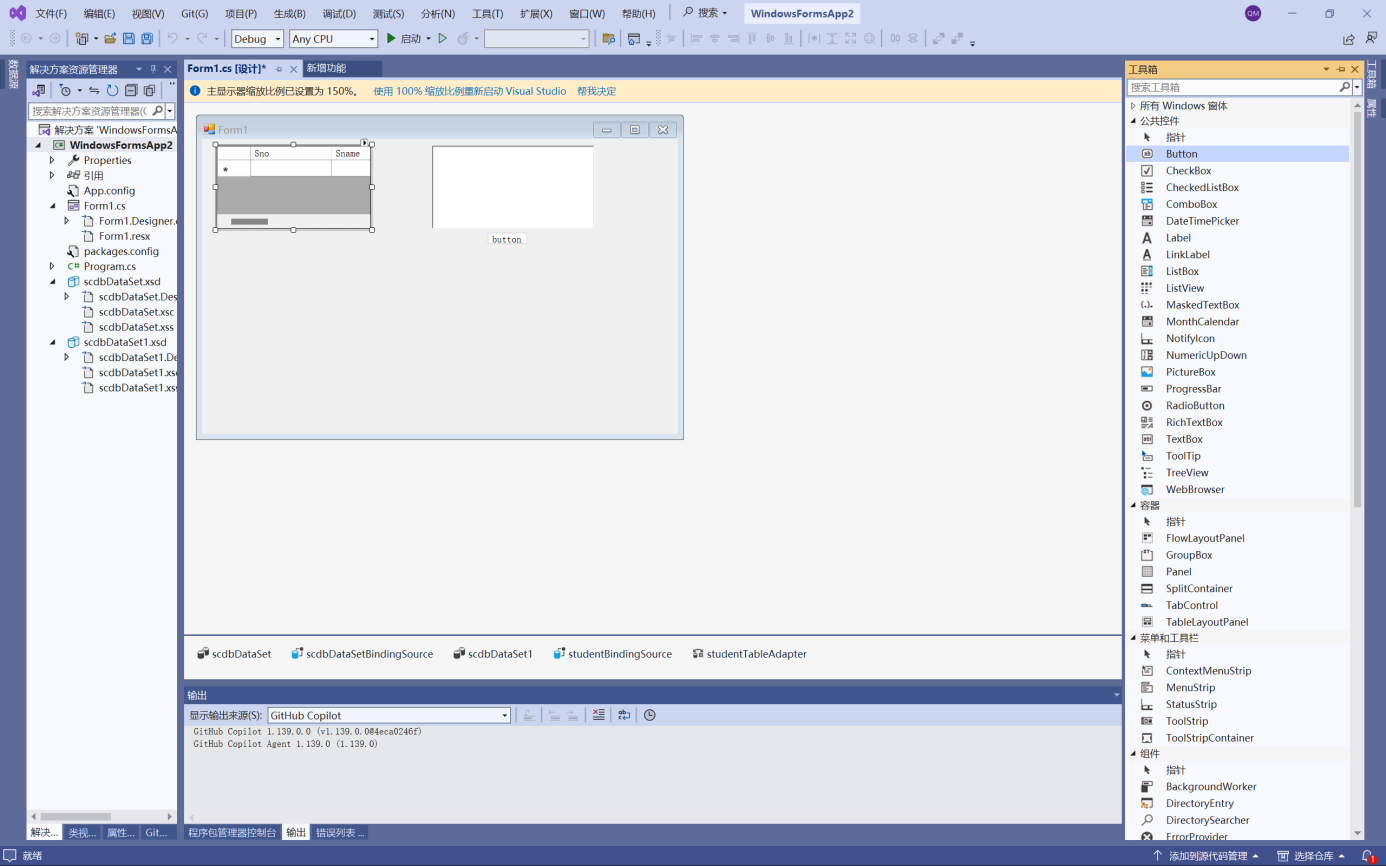Image resolution: width=1386 pixels, height=866 pixels.
Task: Expand the 所有 Windows 窗体 toolbox section
Action: [x=1133, y=106]
